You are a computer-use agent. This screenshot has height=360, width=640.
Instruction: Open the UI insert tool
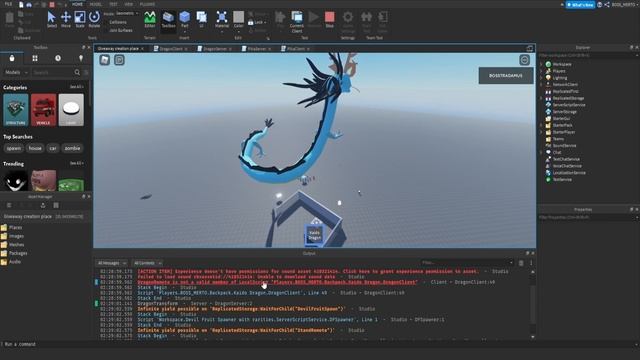[x=202, y=19]
